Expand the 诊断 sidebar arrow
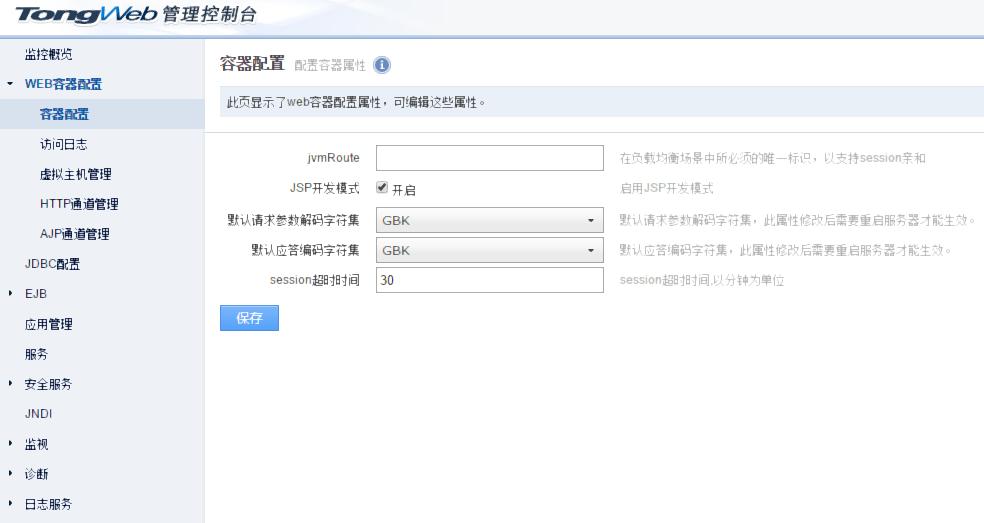 (x=10, y=474)
